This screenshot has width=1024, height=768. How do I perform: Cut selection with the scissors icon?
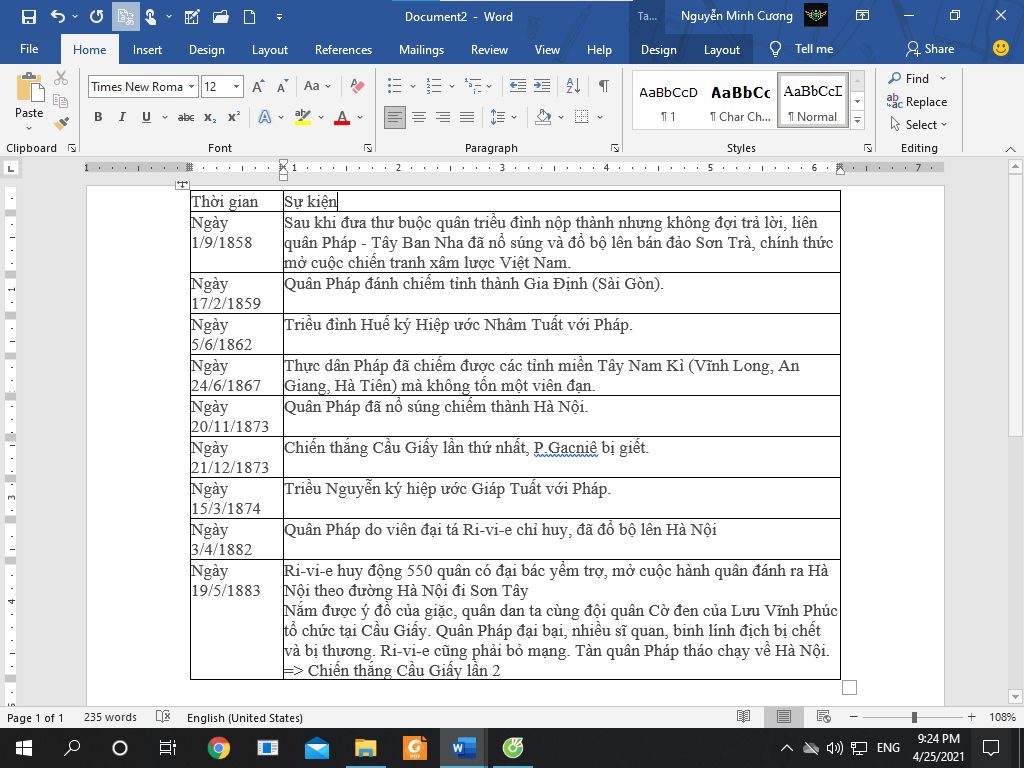point(61,78)
